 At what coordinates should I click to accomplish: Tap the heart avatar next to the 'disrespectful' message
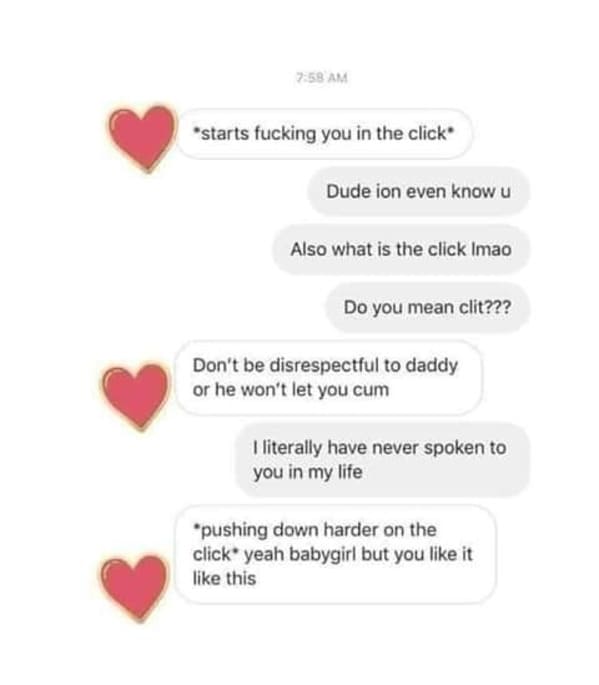tap(135, 396)
